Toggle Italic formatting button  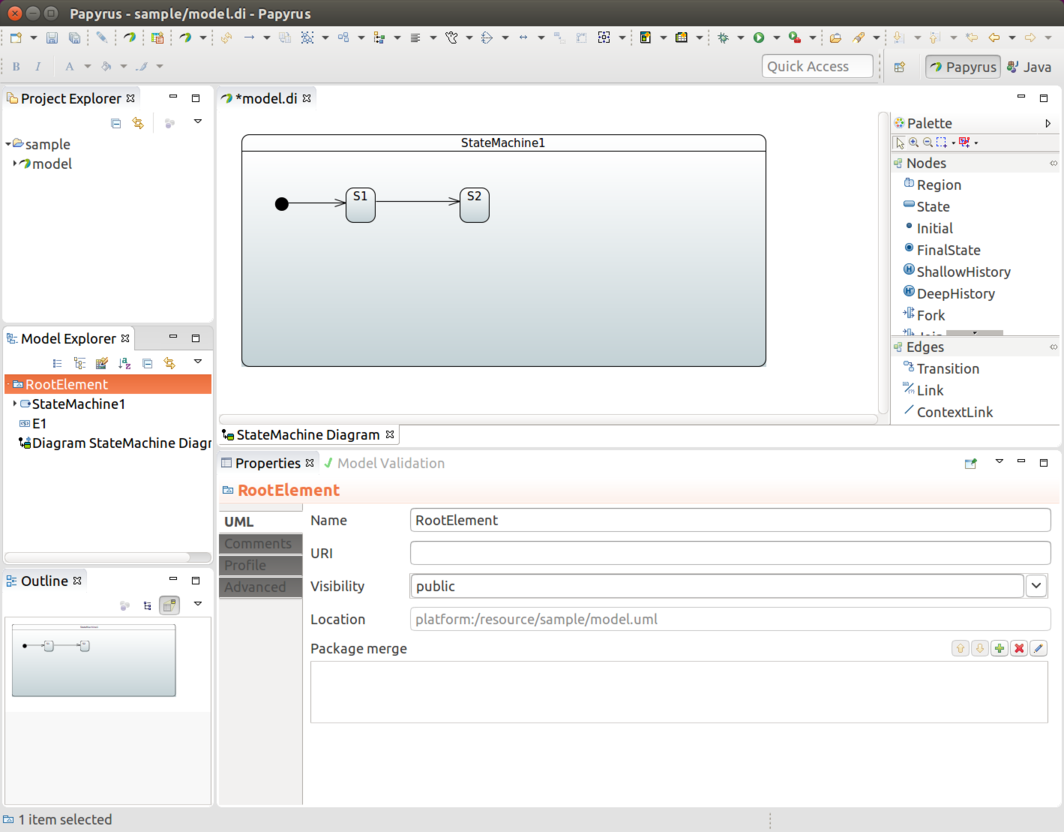click(x=38, y=67)
